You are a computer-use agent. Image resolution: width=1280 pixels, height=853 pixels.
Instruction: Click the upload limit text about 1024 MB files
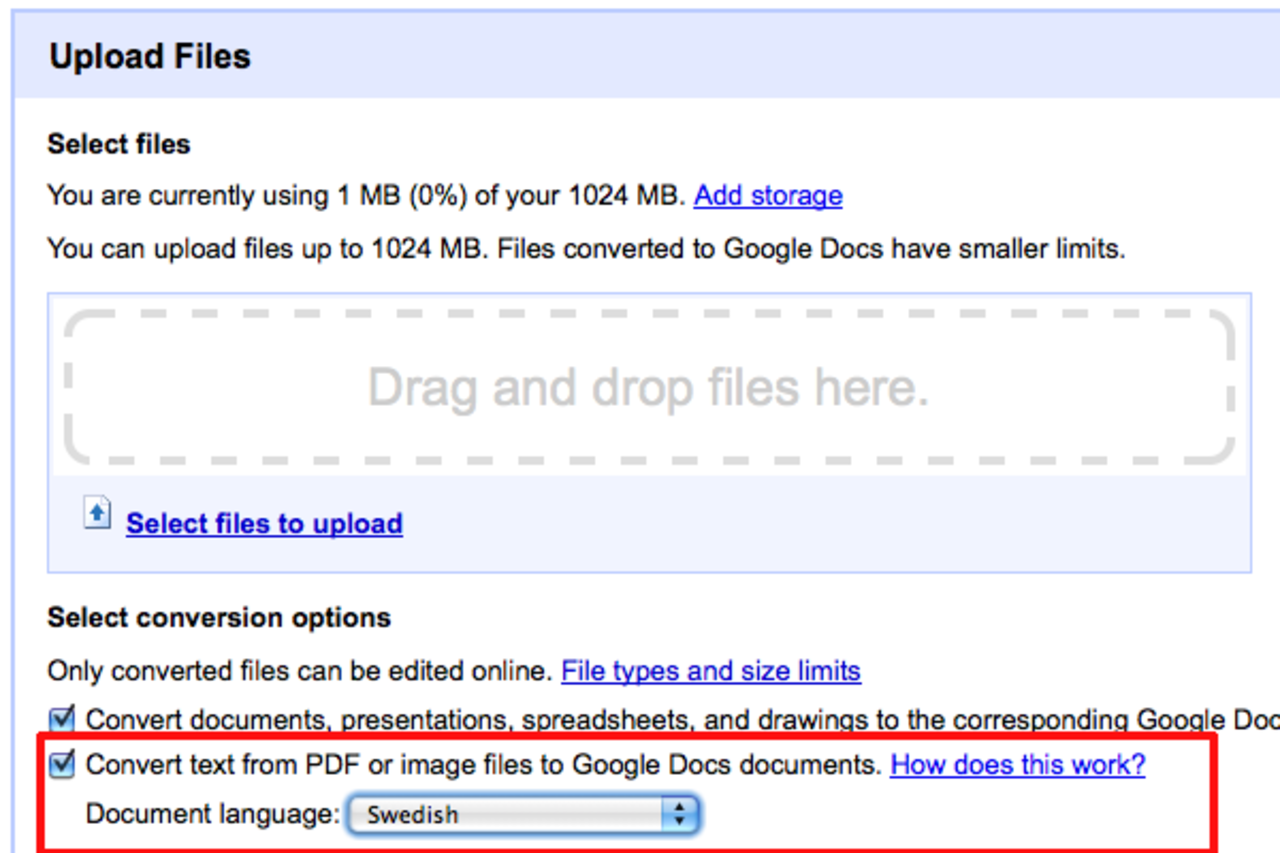pyautogui.click(x=586, y=248)
